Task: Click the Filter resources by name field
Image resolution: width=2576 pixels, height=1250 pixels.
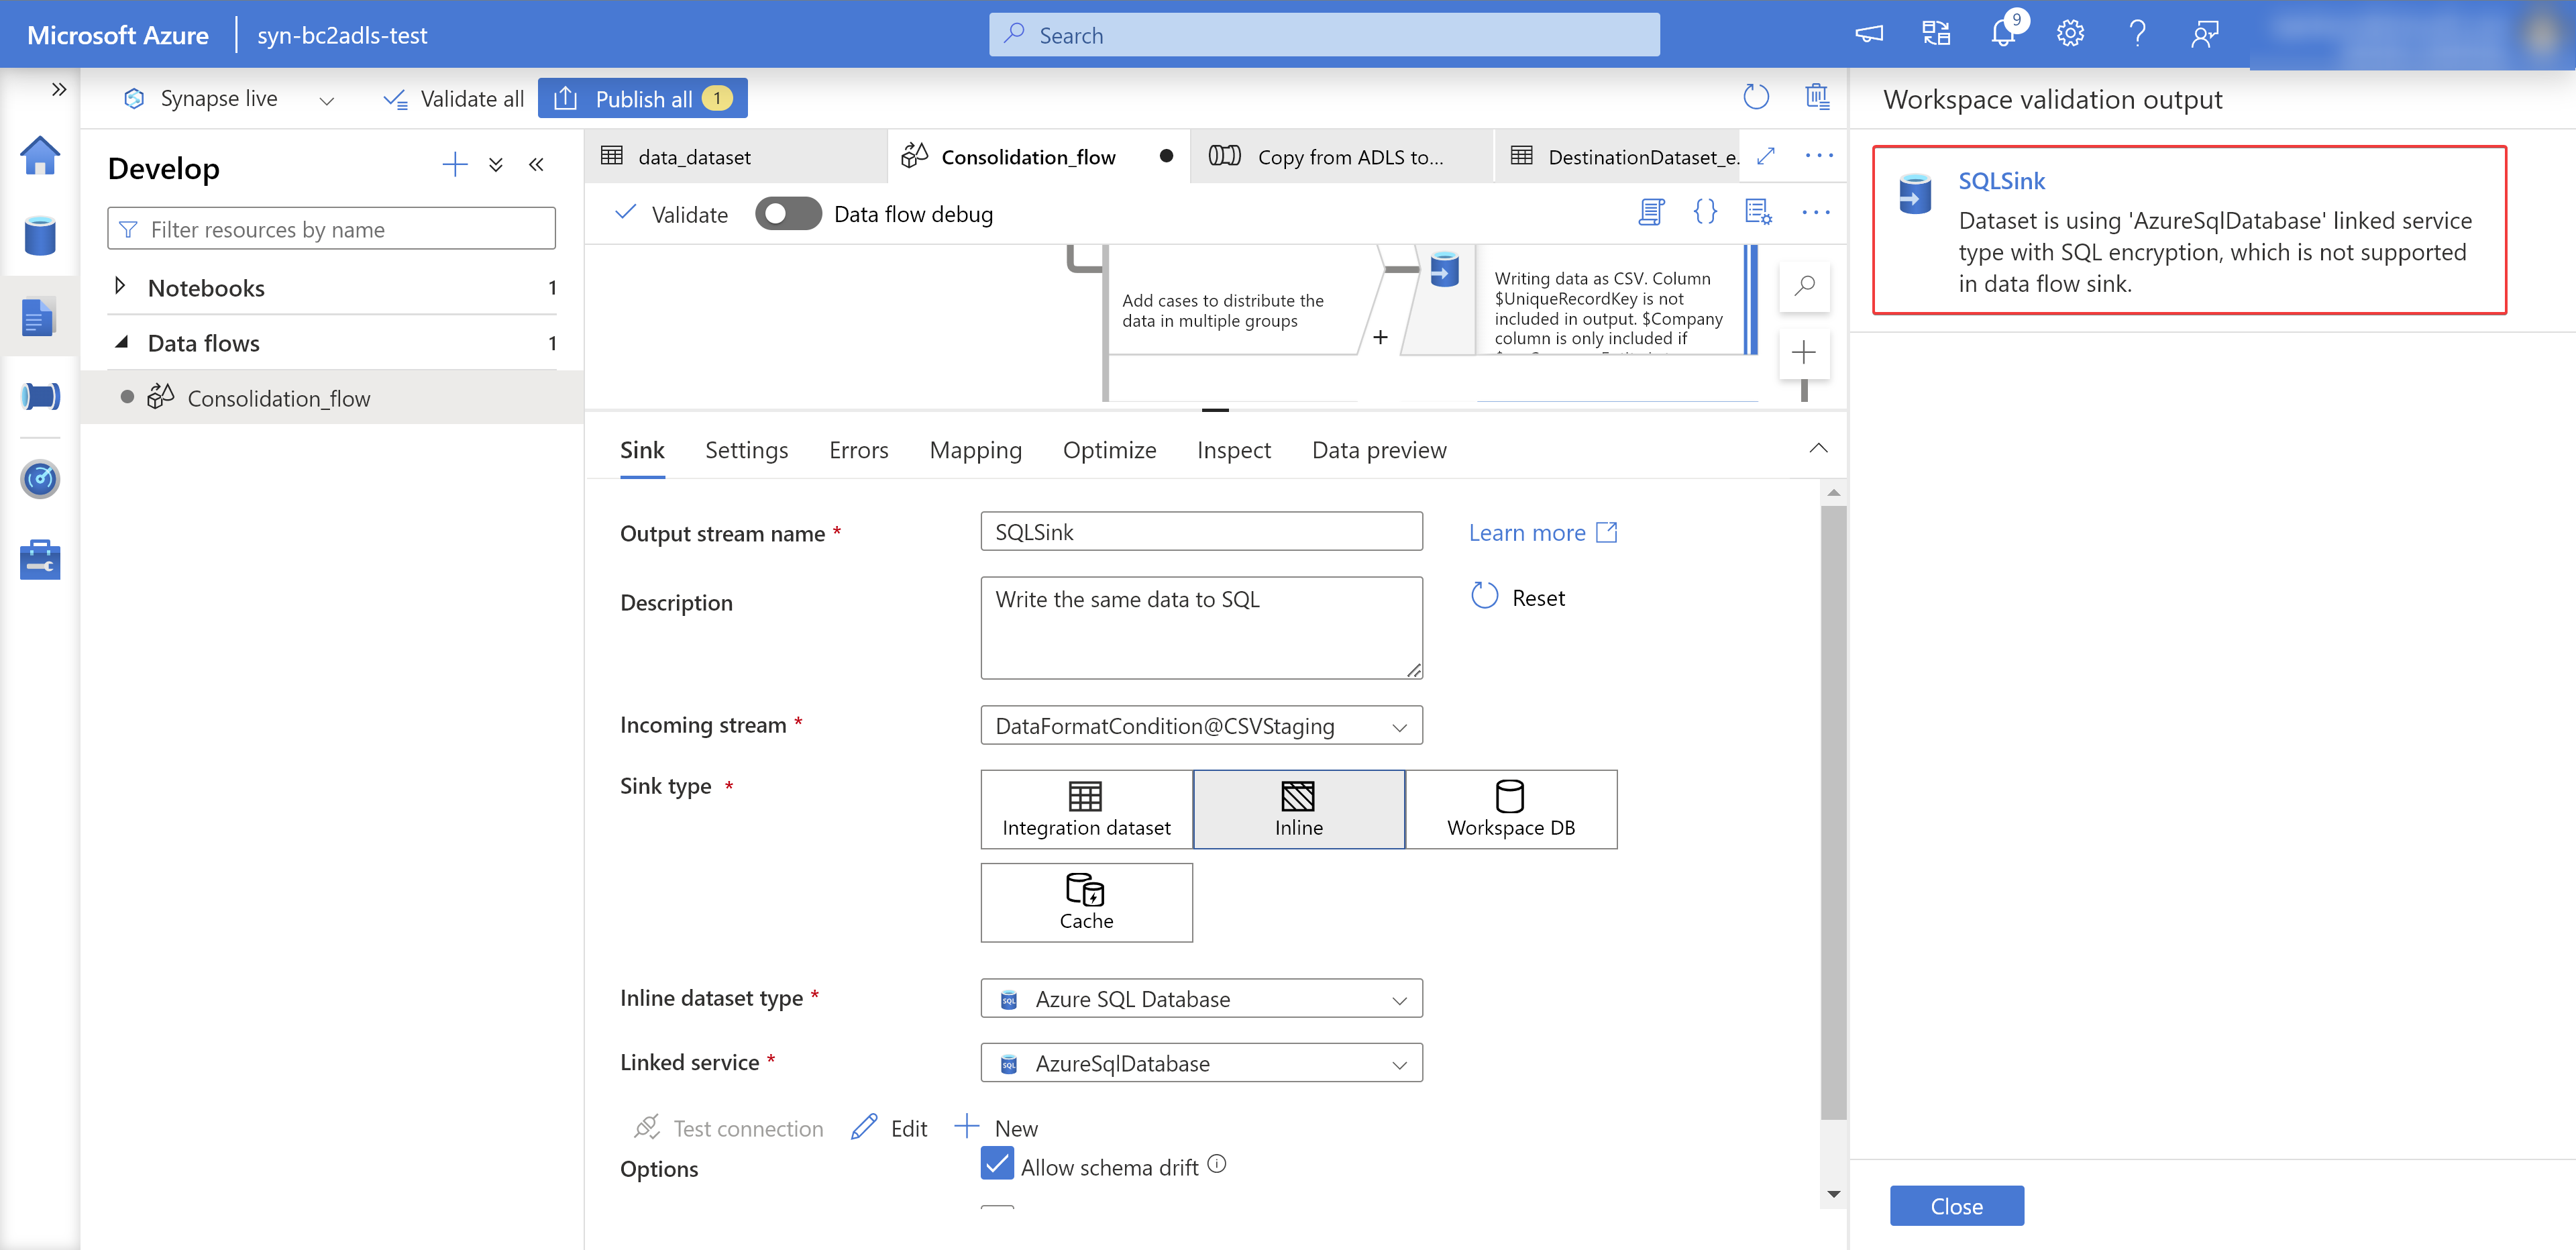Action: pyautogui.click(x=331, y=228)
